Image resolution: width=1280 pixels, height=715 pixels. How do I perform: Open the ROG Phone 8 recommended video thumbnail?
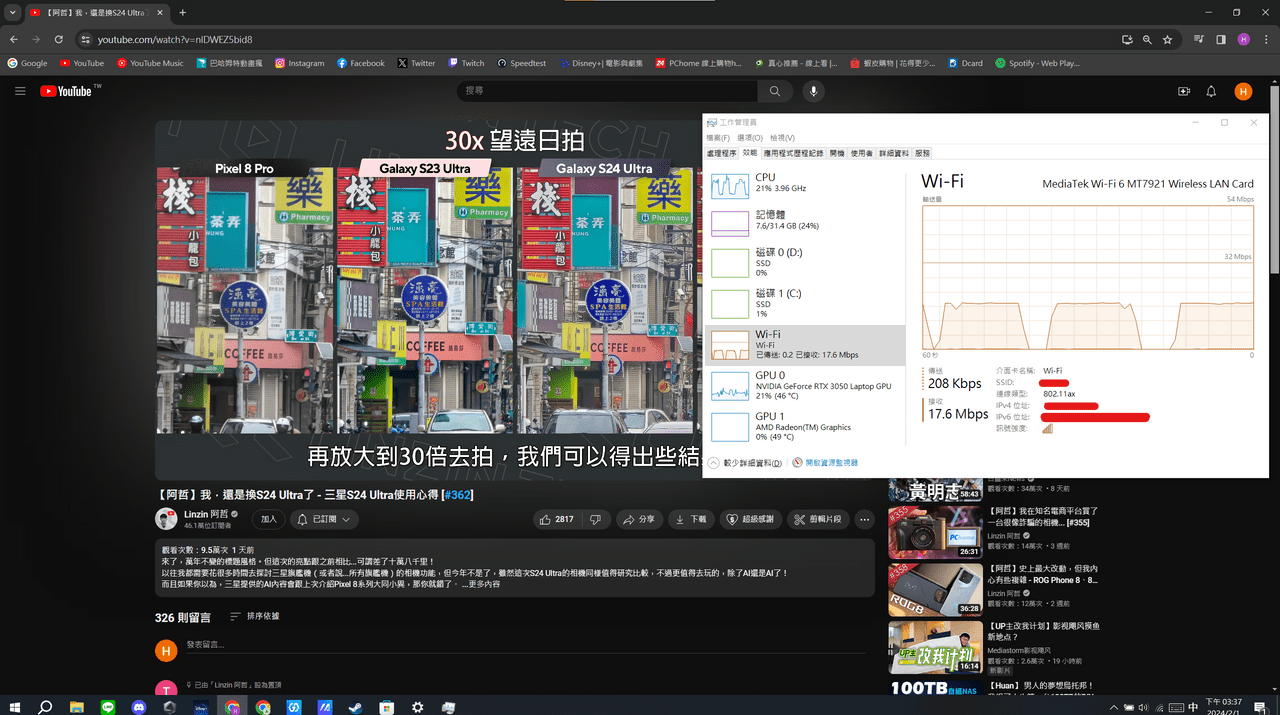tap(936, 589)
